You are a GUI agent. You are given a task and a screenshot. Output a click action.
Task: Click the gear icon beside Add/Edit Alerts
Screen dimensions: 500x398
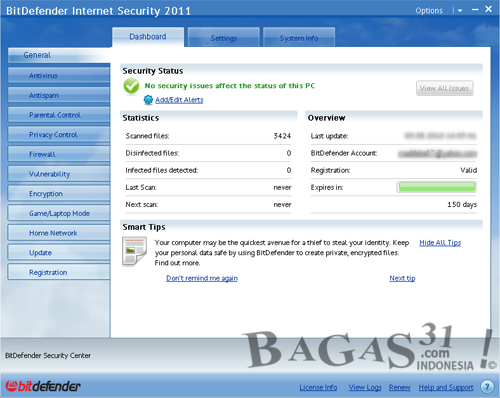(148, 100)
